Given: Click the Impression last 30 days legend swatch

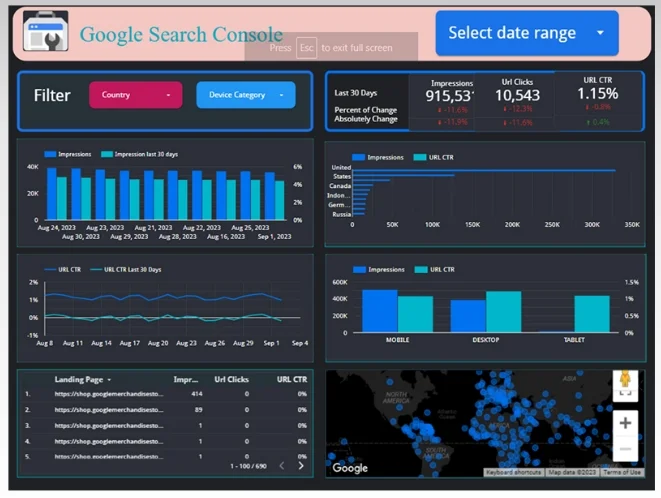Looking at the screenshot, I should 107,154.
